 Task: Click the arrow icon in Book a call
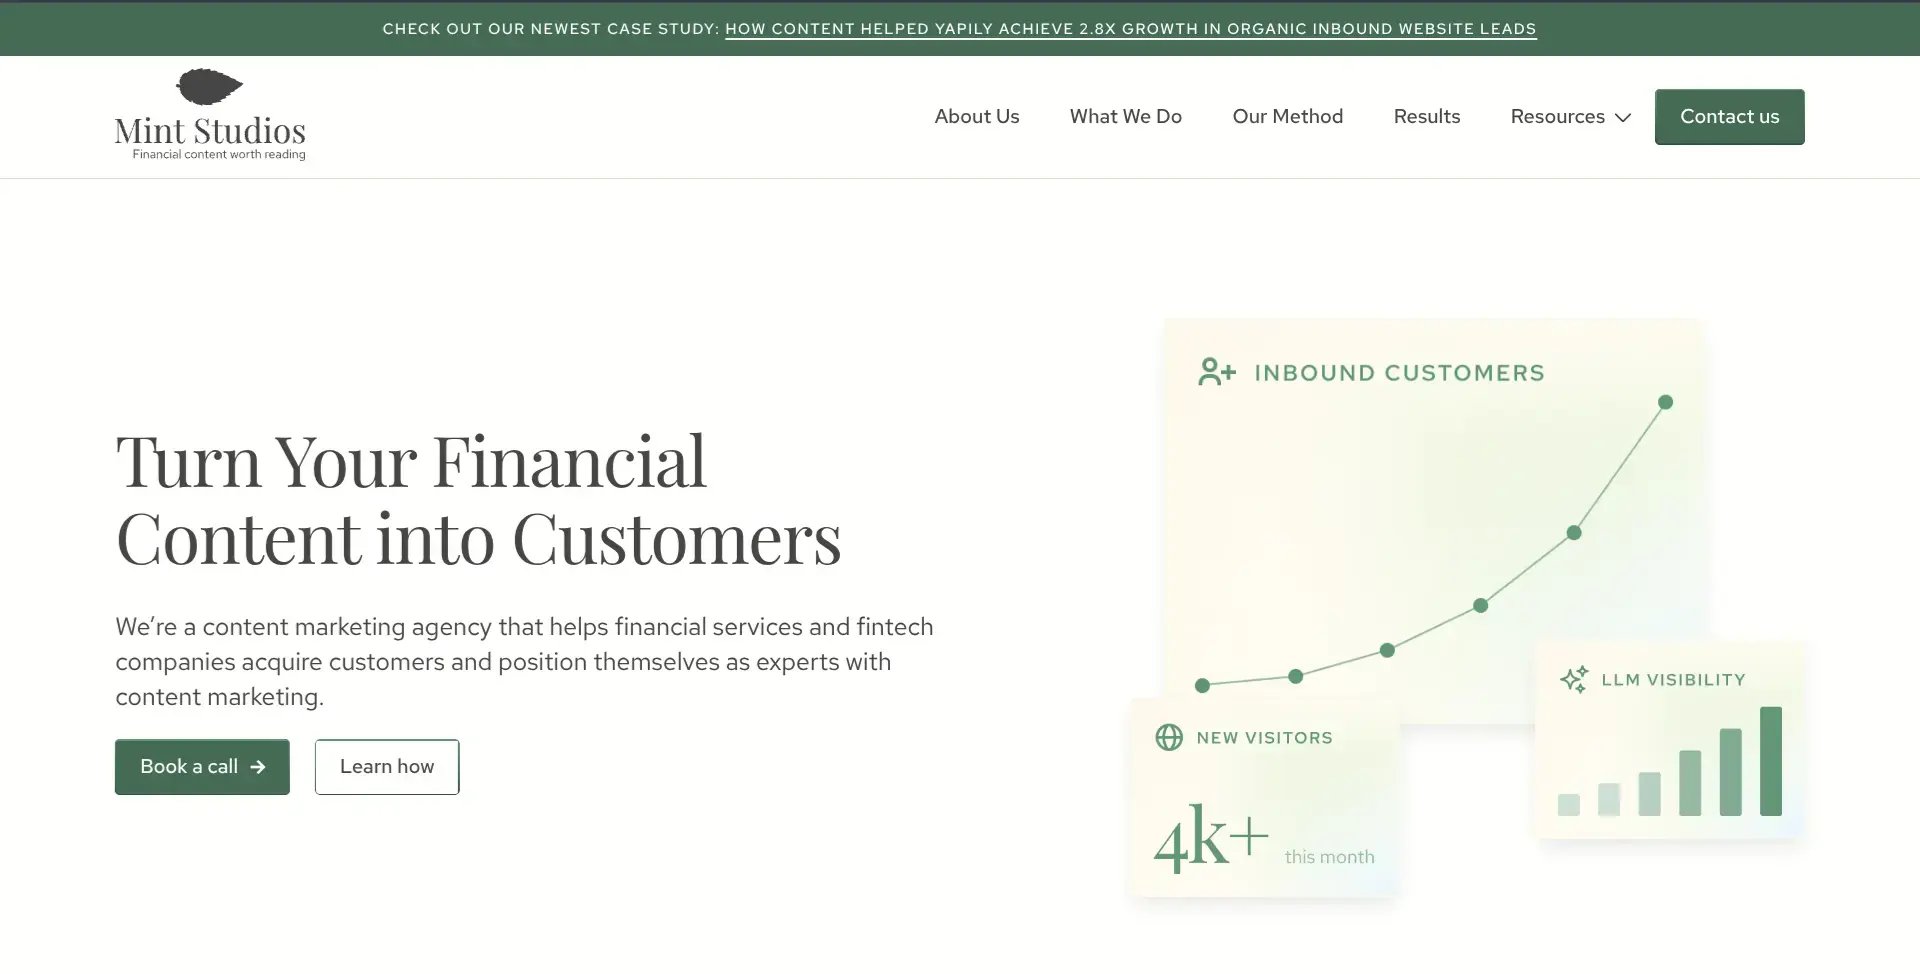pyautogui.click(x=258, y=767)
